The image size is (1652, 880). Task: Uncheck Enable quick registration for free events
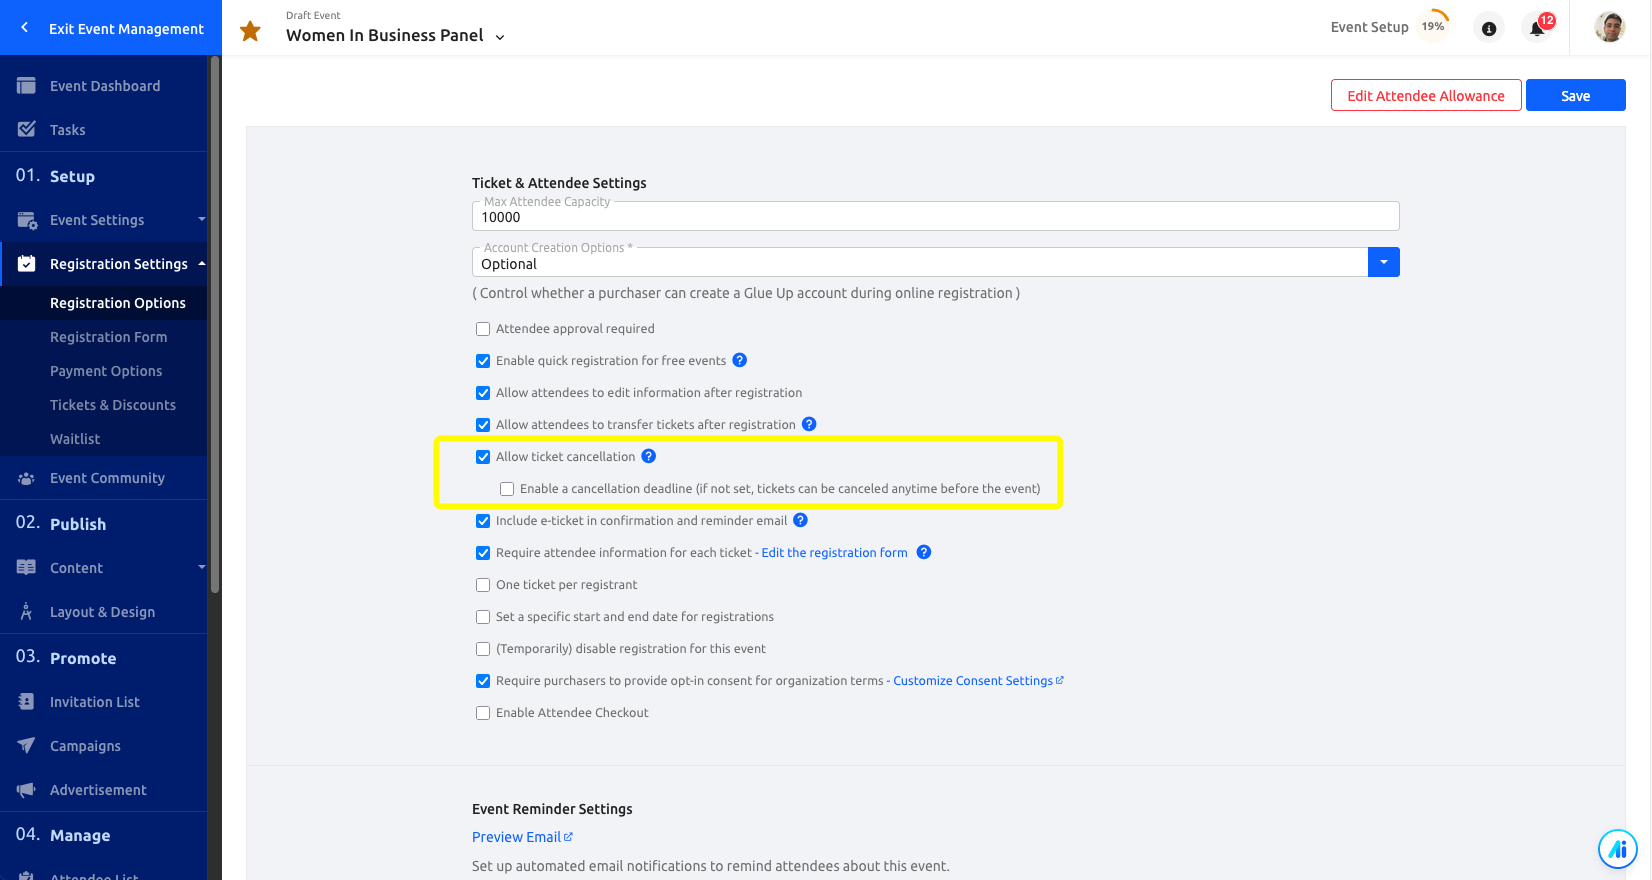(483, 361)
